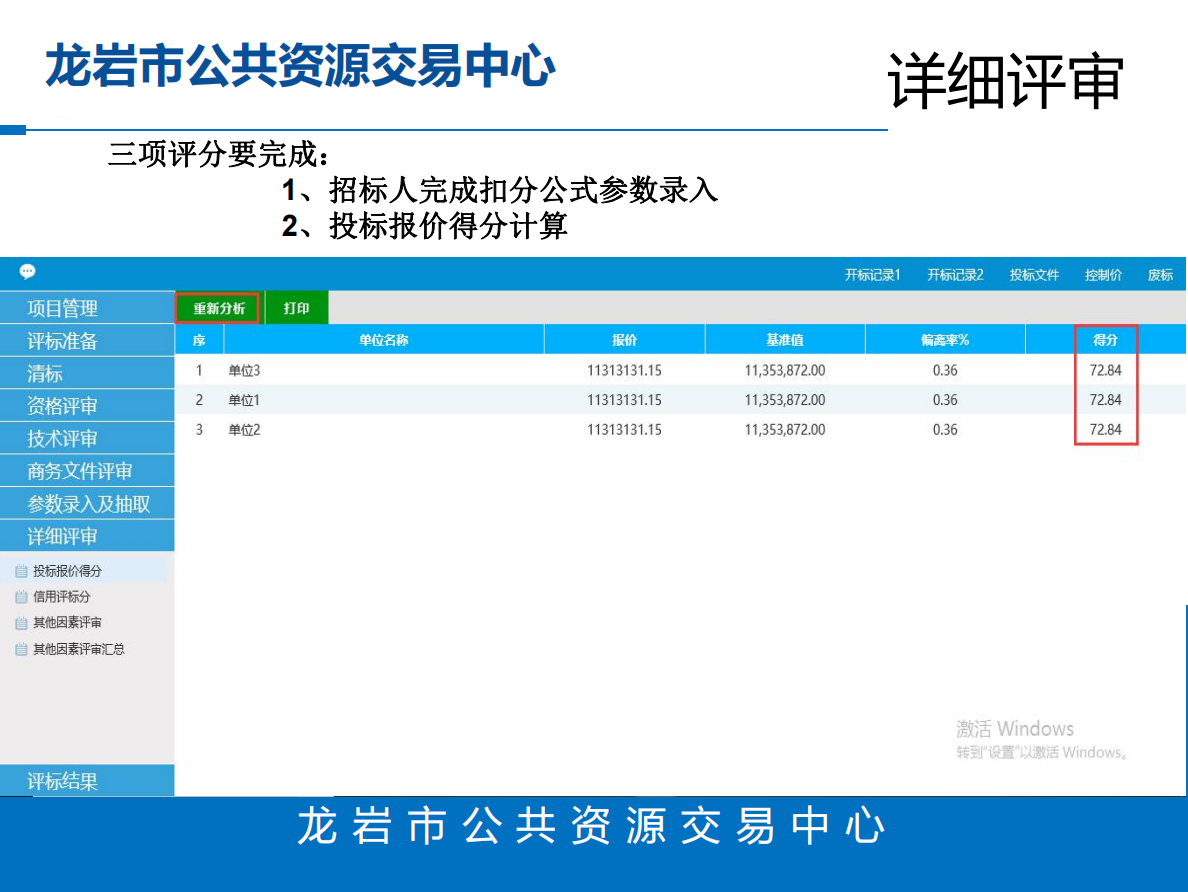
Task: Click 废标 in the top bar
Action: coord(1160,275)
